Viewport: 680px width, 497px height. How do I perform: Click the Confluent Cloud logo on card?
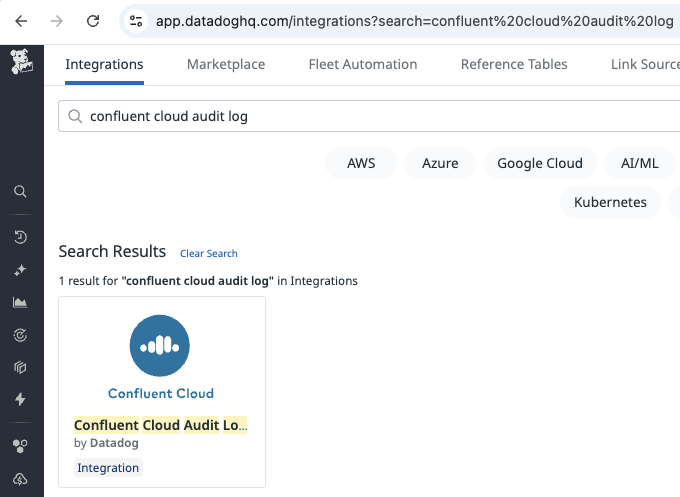[160, 356]
